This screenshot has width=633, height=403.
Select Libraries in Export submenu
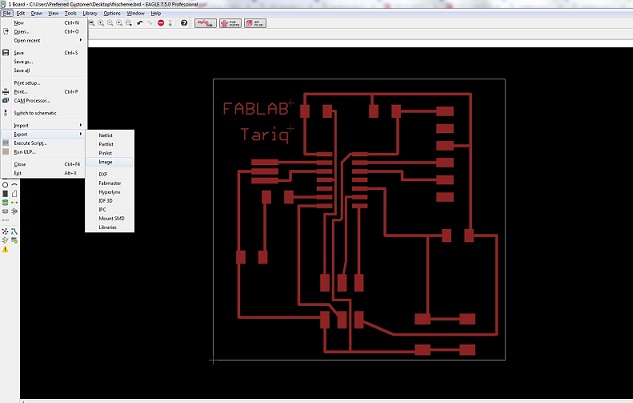(x=110, y=227)
